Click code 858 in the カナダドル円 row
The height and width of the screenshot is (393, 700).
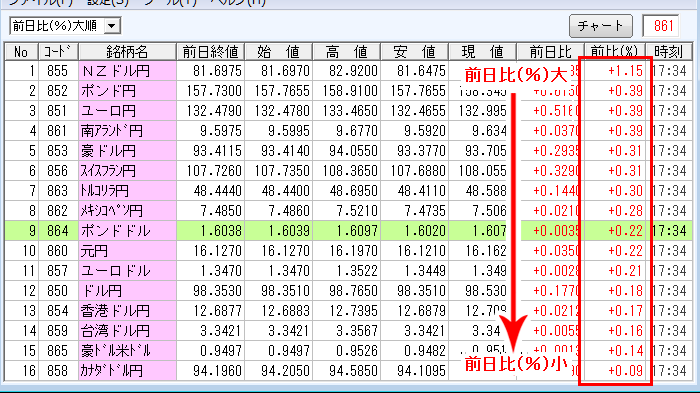pos(58,371)
